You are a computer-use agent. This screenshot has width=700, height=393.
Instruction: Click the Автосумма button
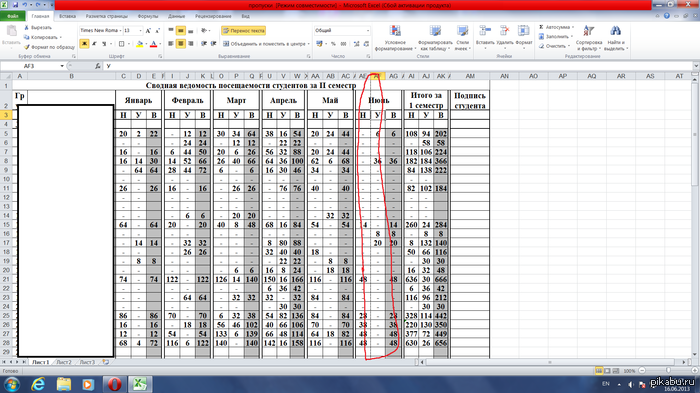556,27
